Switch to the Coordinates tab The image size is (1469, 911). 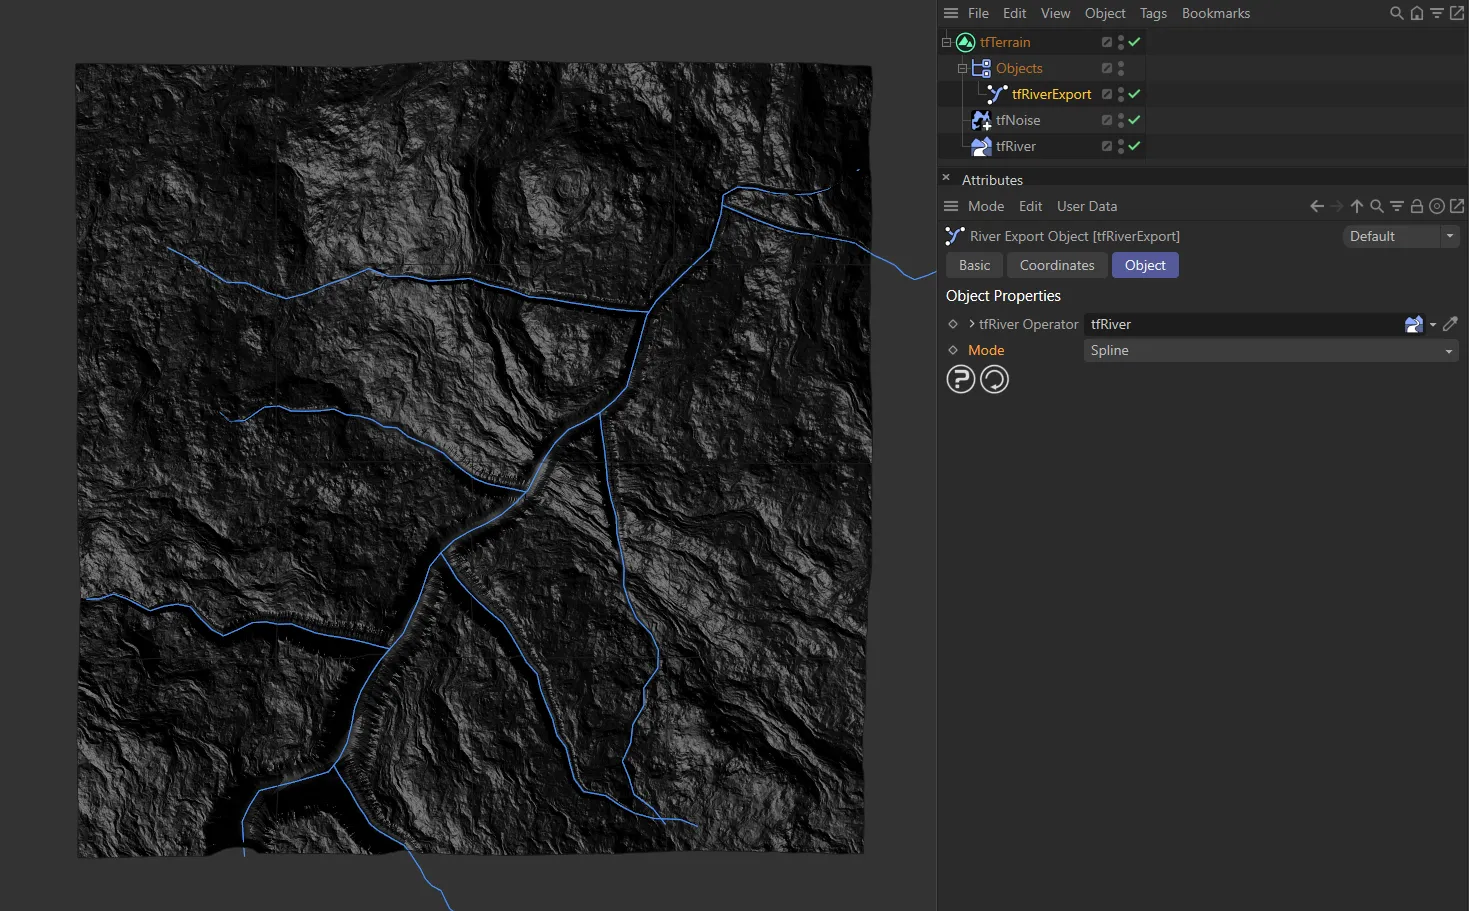[1056, 265]
